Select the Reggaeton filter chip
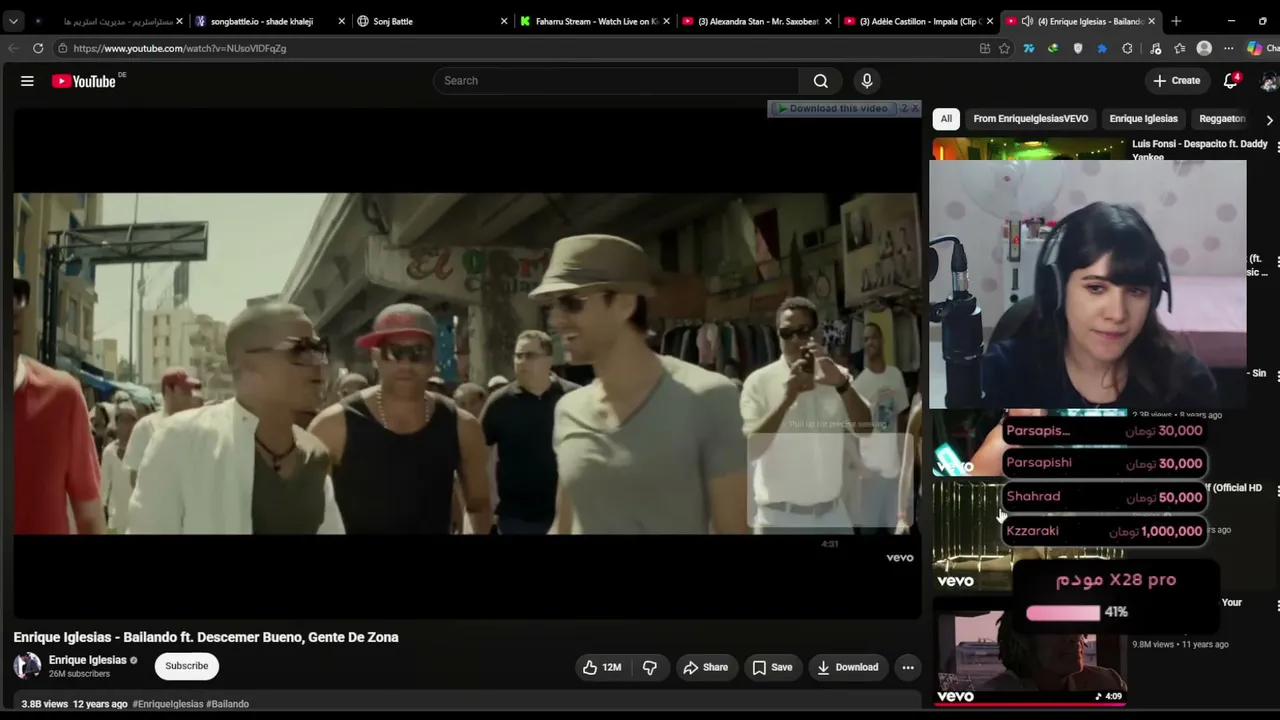 [1222, 119]
